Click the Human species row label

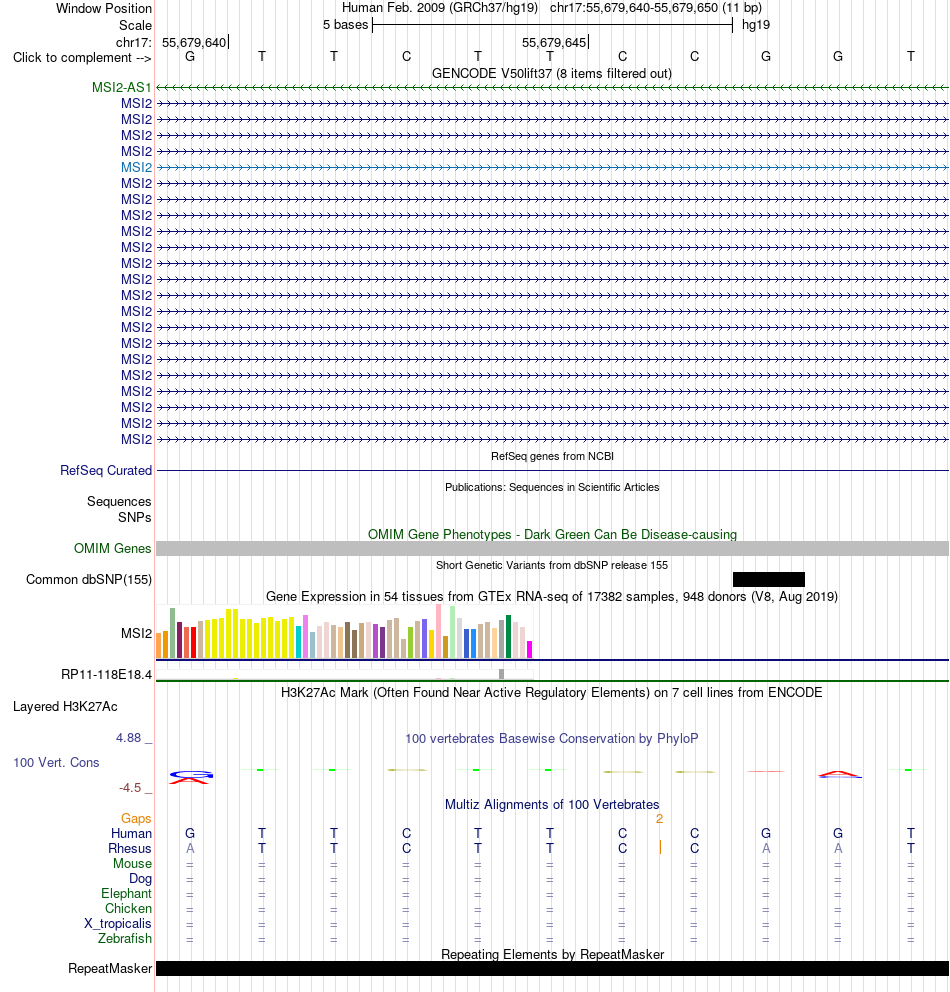pyautogui.click(x=132, y=833)
